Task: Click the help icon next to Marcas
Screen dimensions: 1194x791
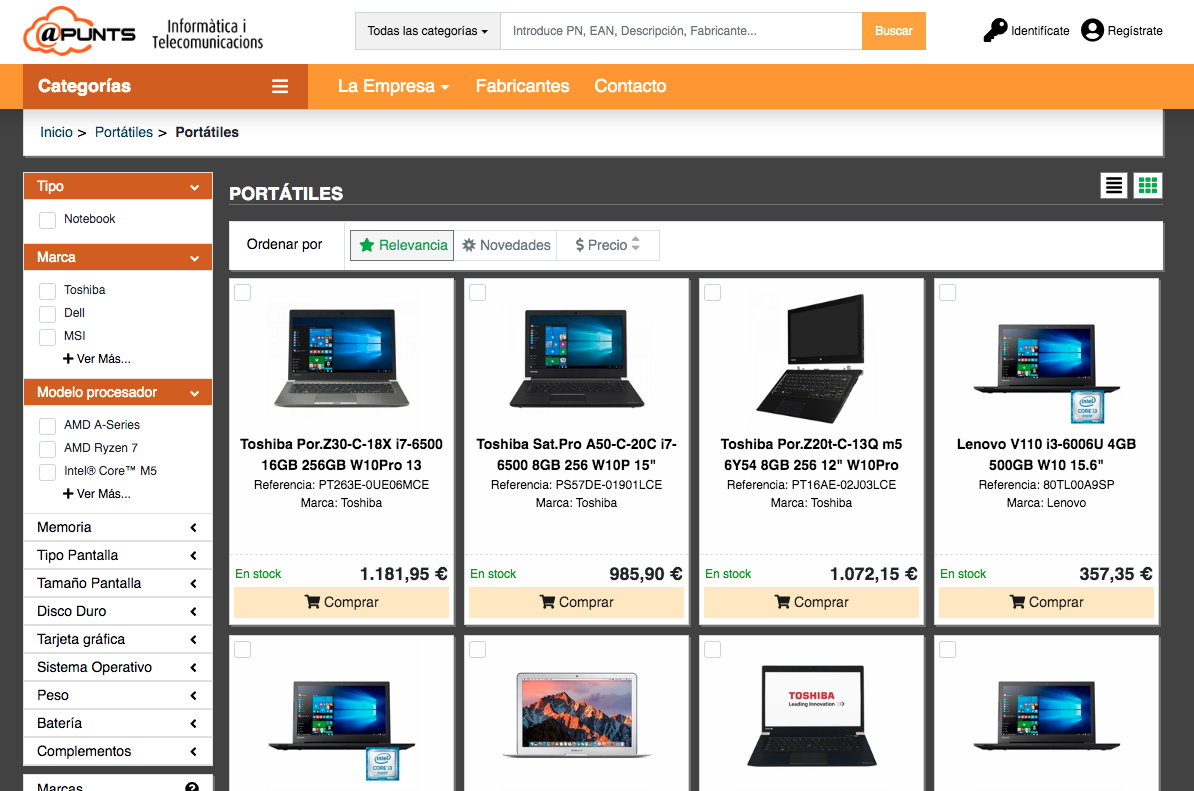Action: pyautogui.click(x=192, y=786)
